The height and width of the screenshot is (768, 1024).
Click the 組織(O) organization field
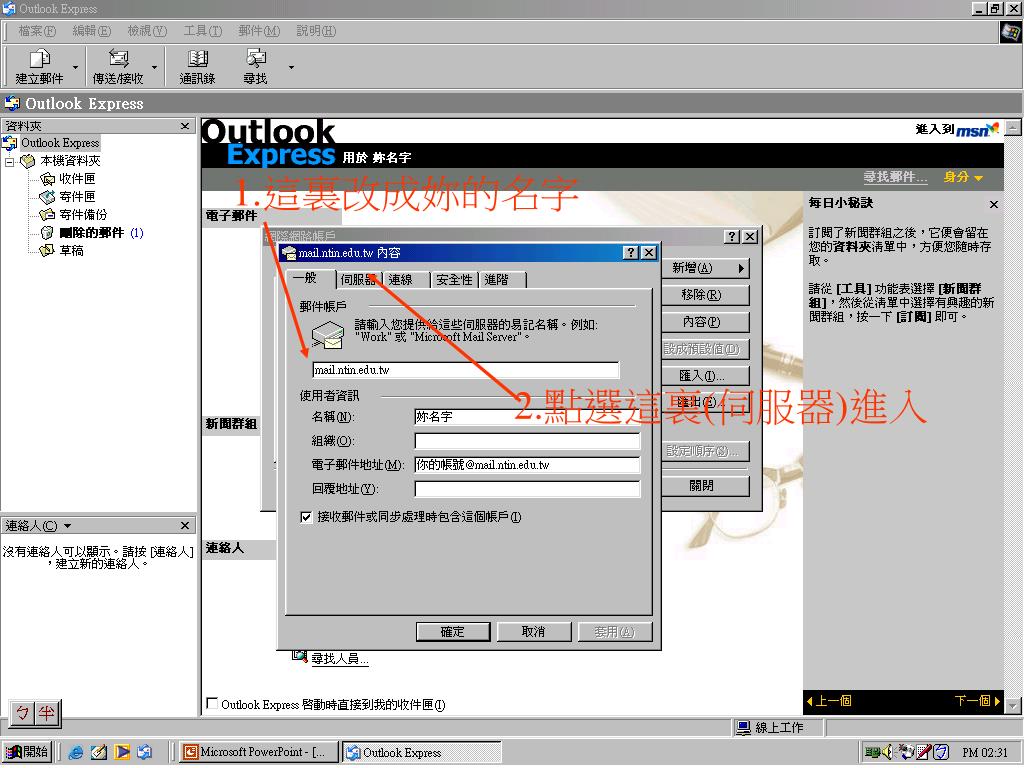click(x=527, y=441)
